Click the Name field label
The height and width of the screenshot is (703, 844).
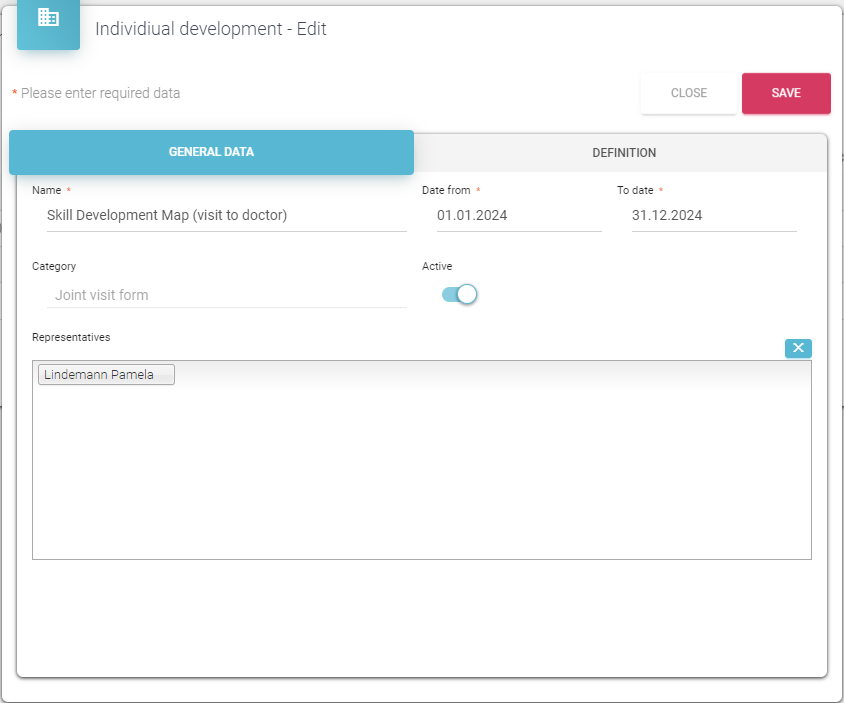coord(46,190)
